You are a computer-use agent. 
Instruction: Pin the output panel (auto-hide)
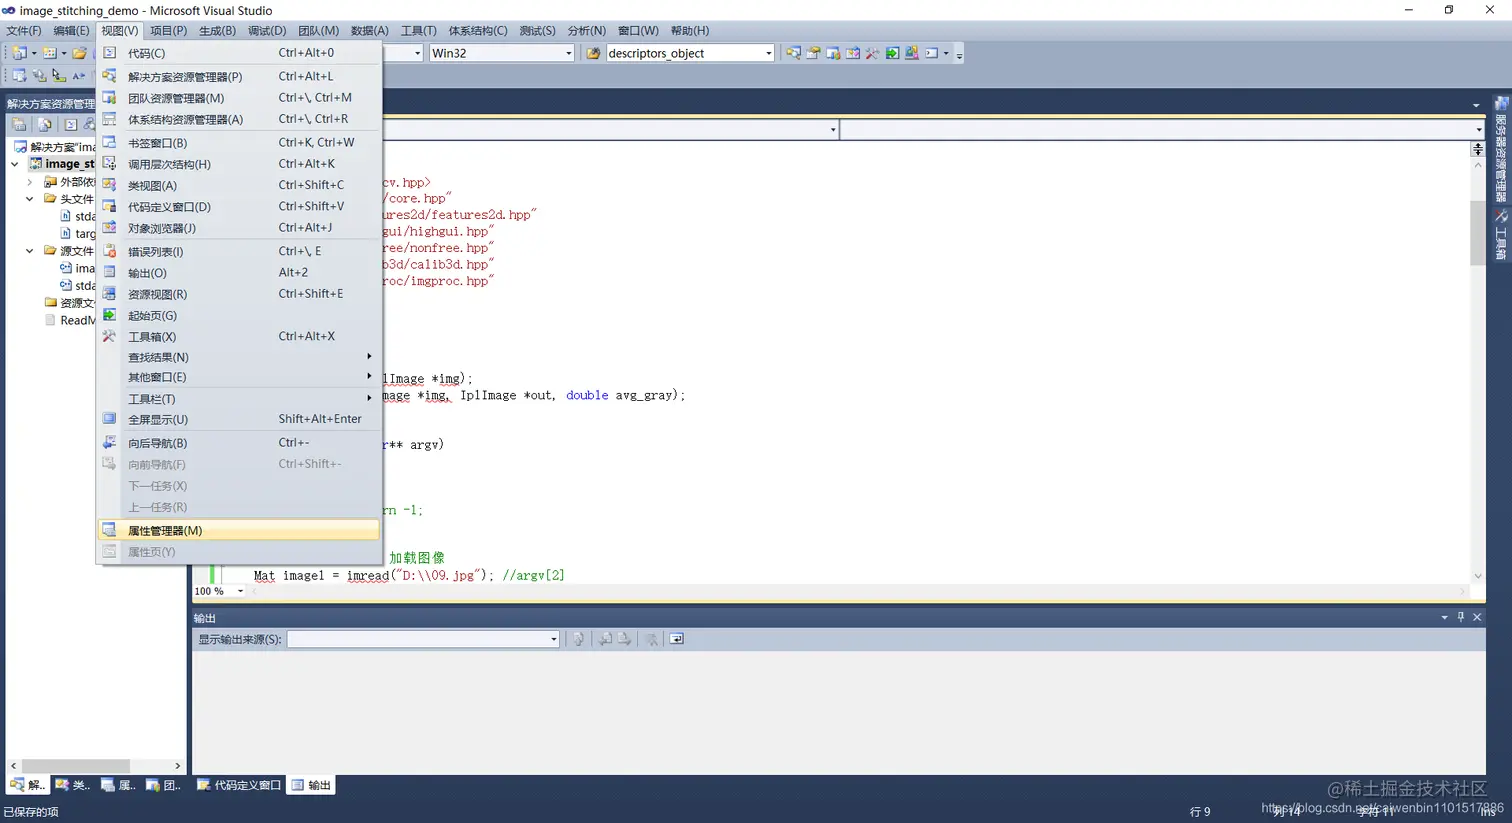[1461, 617]
